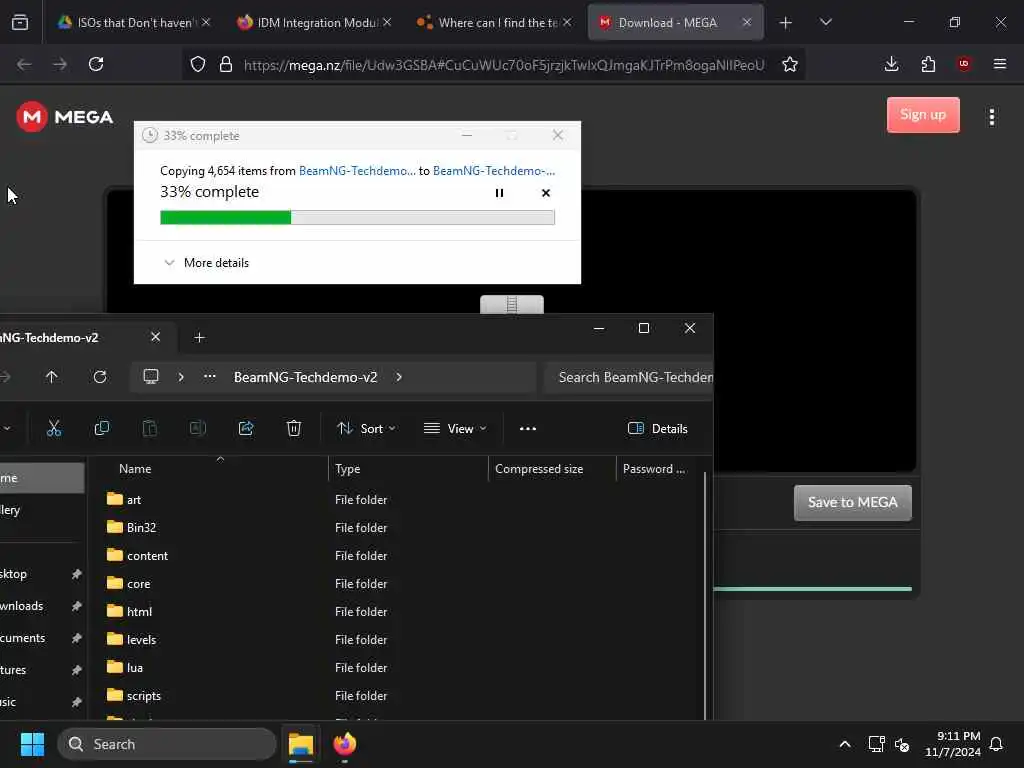Click the shield tracking protection icon
Screen dimensions: 1024x768
point(198,64)
